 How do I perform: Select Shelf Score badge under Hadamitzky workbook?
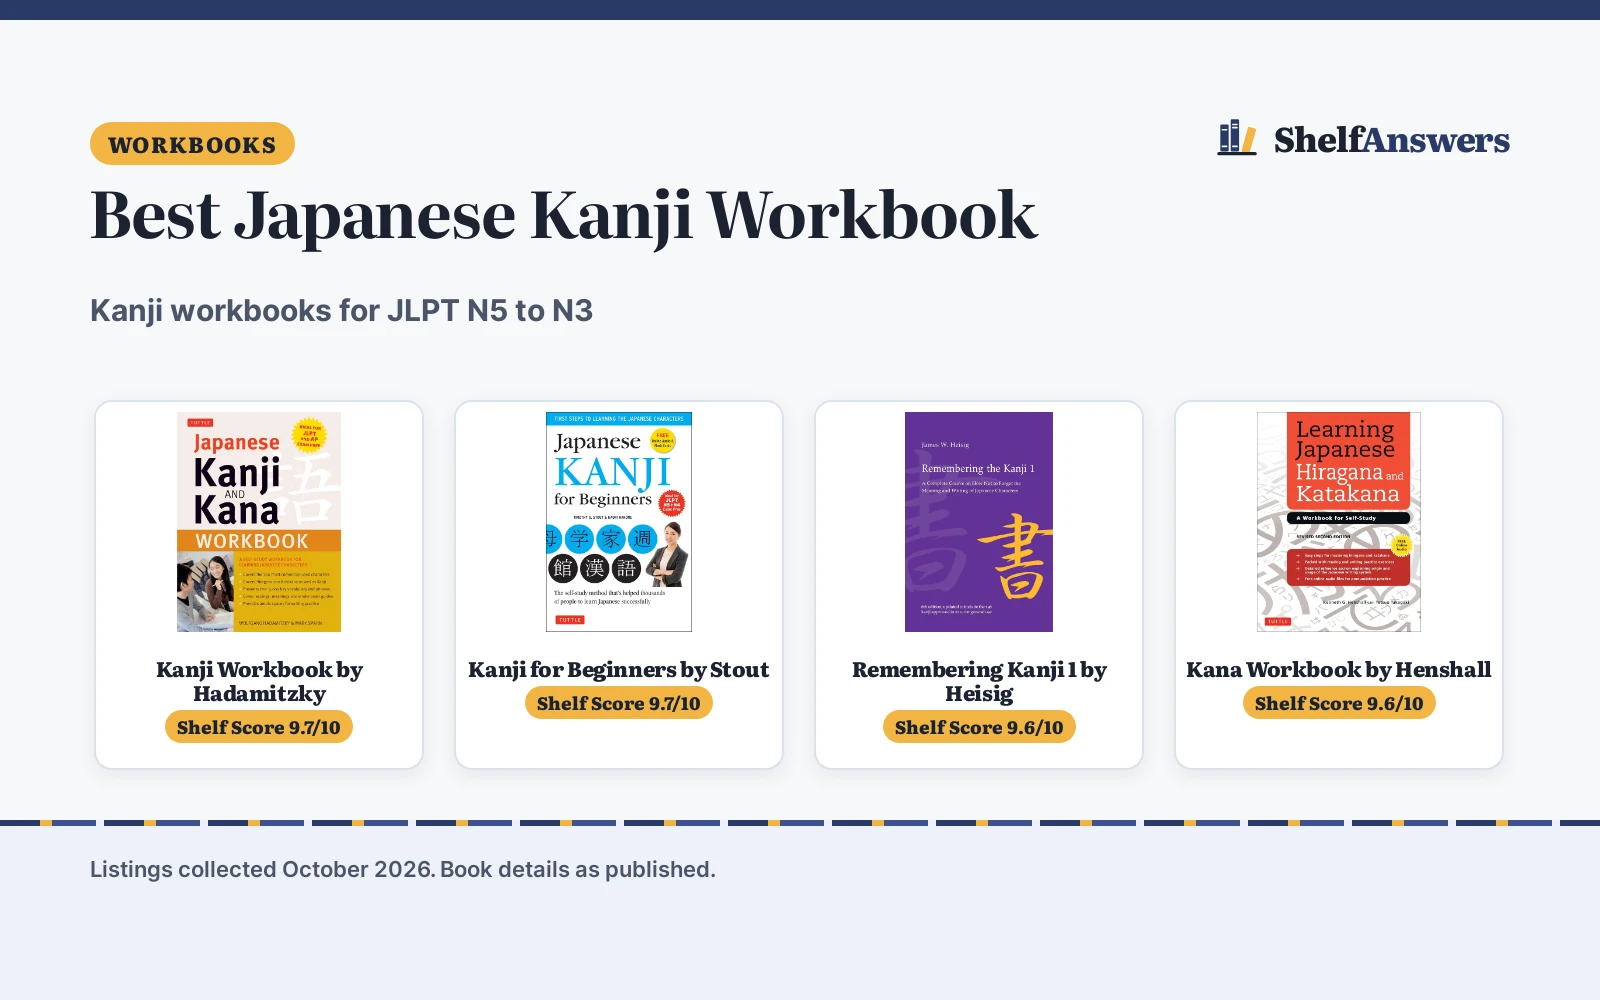coord(259,727)
